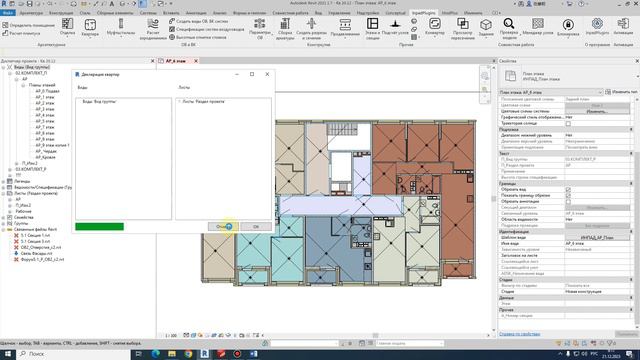This screenshot has height=360, width=640.
Task: Click the Save icon in quick access toolbar
Action: [x=29, y=4]
